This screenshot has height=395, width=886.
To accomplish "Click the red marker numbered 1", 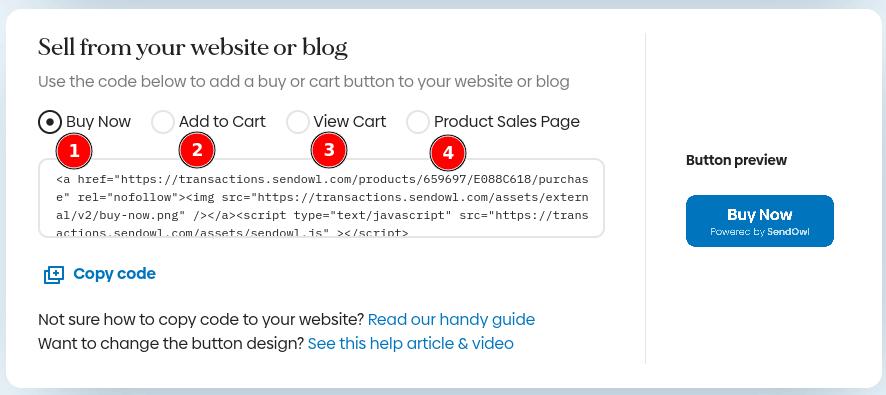I will 74,151.
